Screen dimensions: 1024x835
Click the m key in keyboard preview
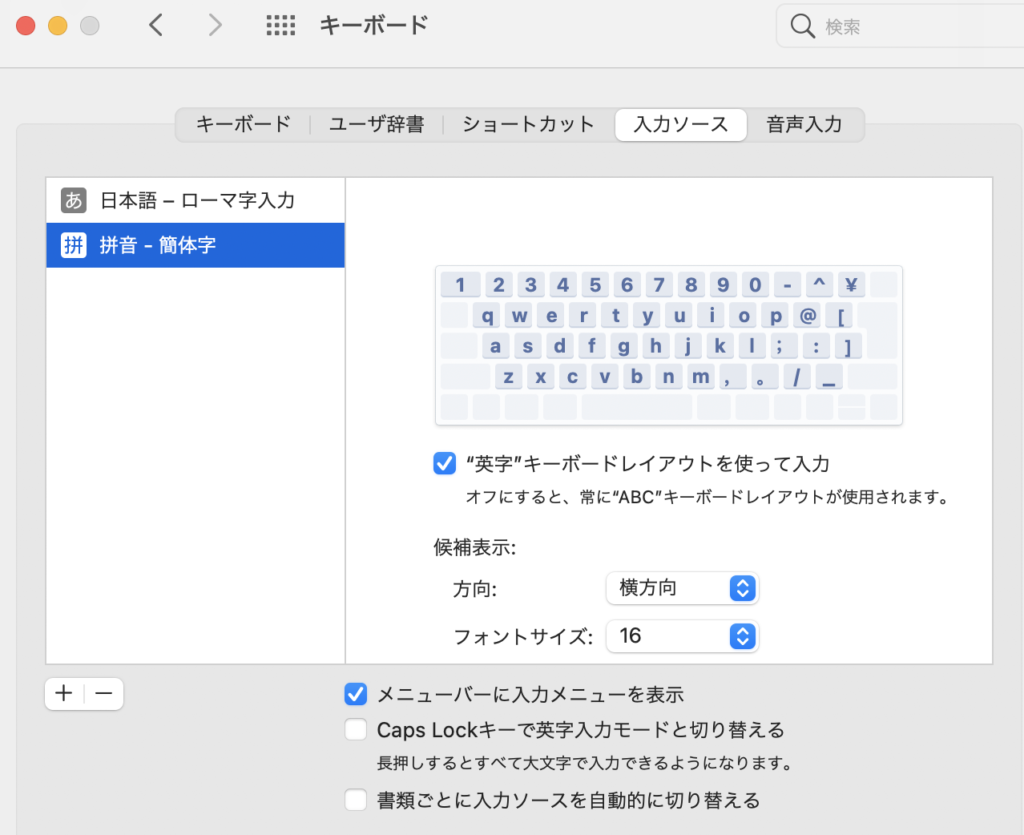701,377
